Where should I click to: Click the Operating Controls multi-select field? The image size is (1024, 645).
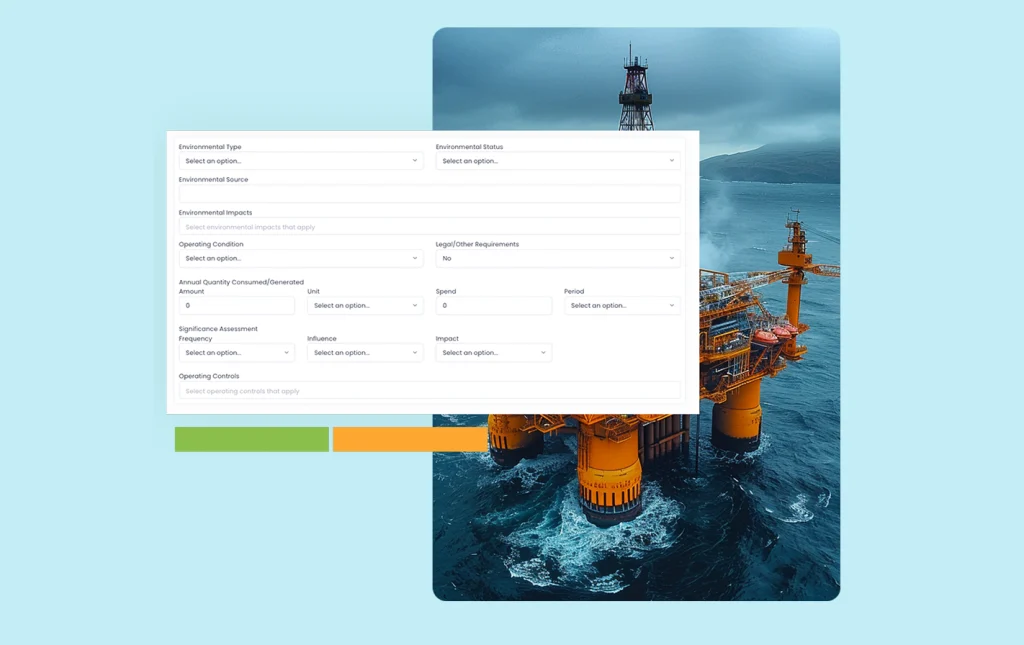click(429, 390)
